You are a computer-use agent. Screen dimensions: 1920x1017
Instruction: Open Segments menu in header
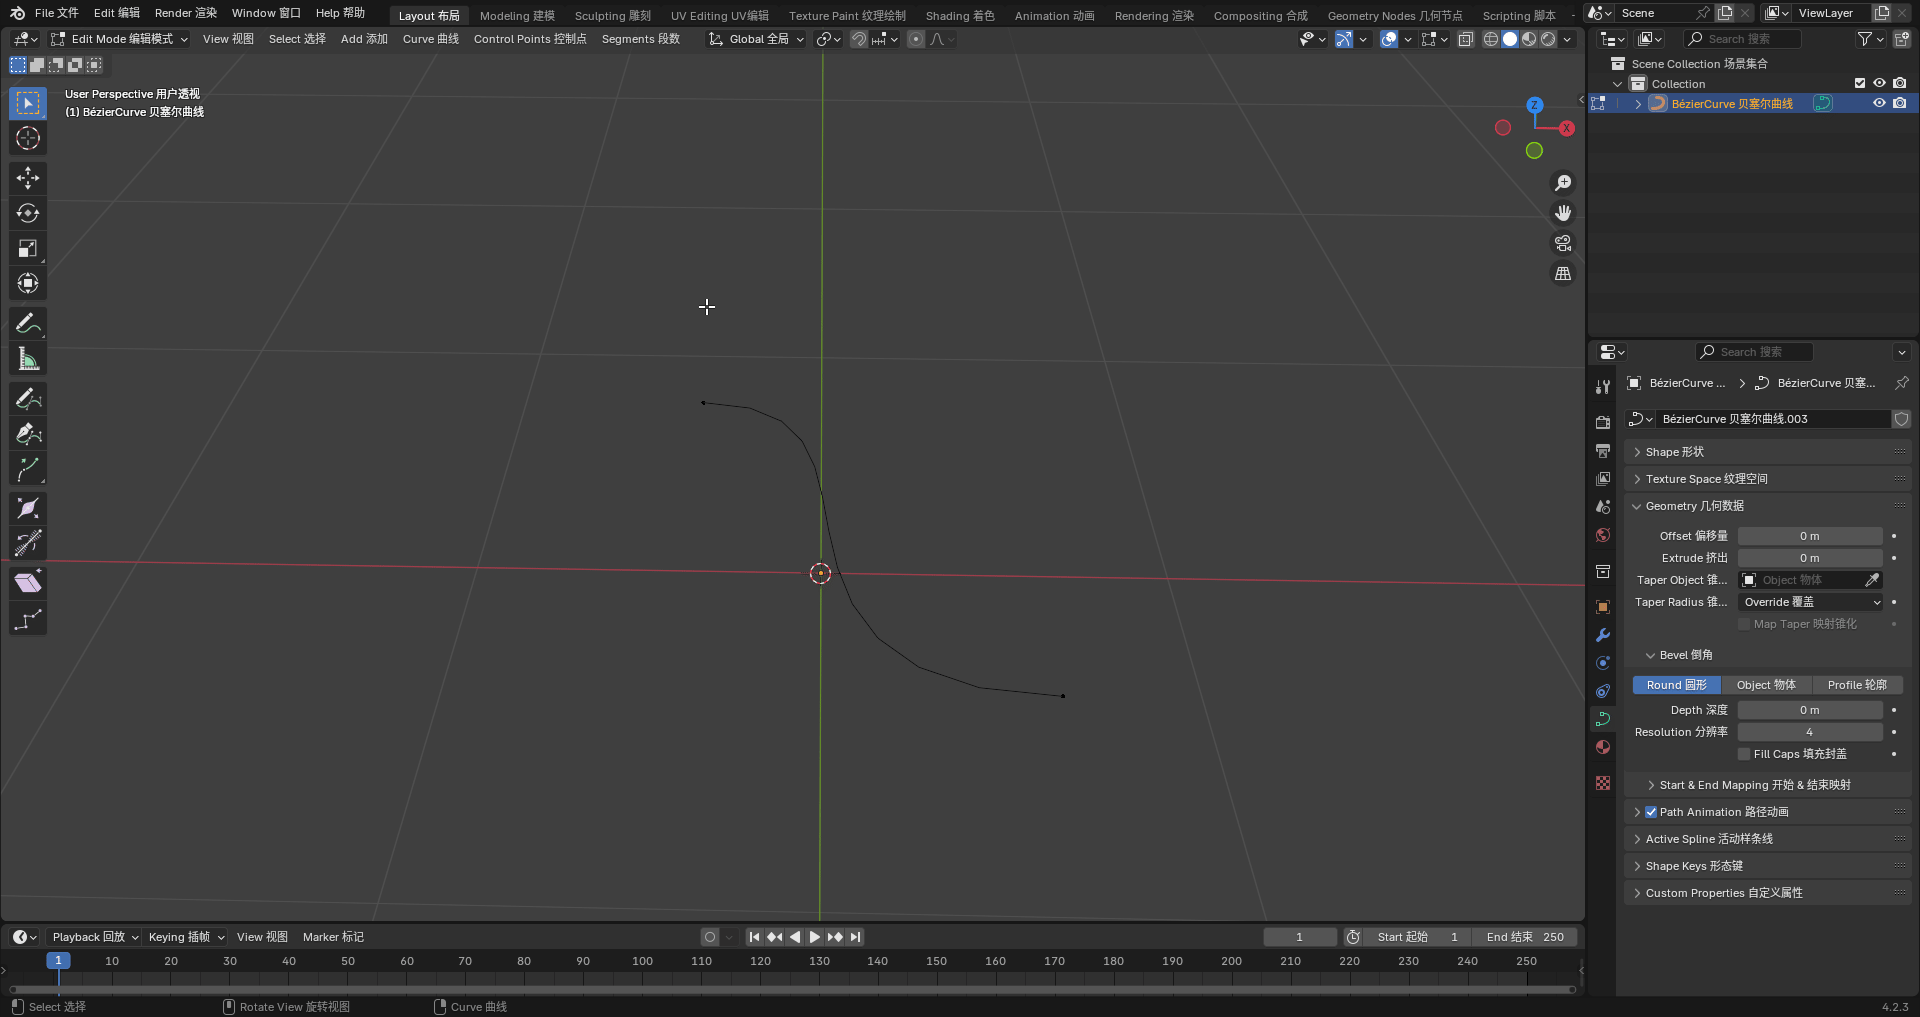pyautogui.click(x=641, y=39)
